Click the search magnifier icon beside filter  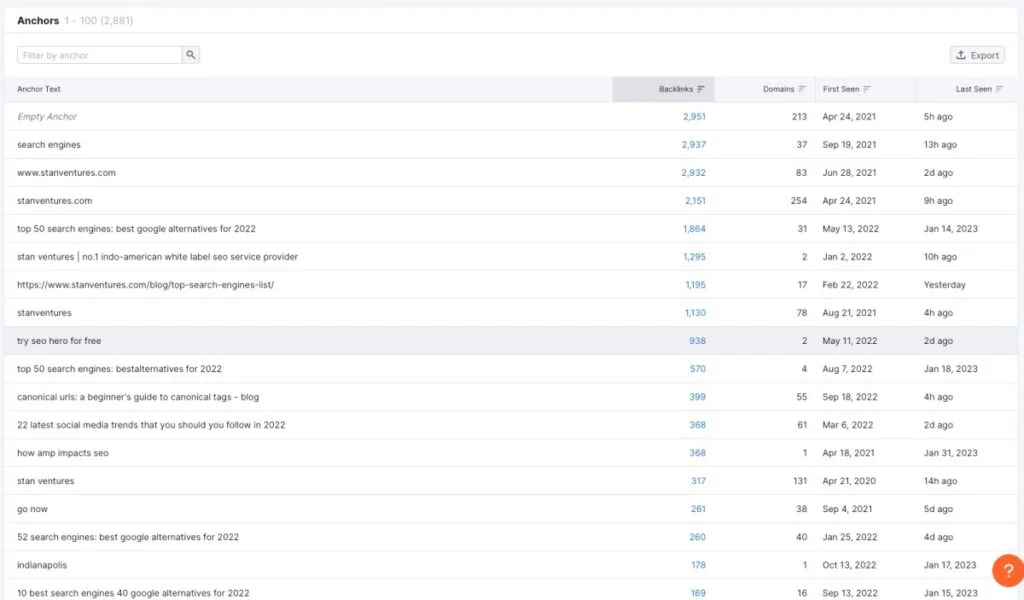pos(191,55)
